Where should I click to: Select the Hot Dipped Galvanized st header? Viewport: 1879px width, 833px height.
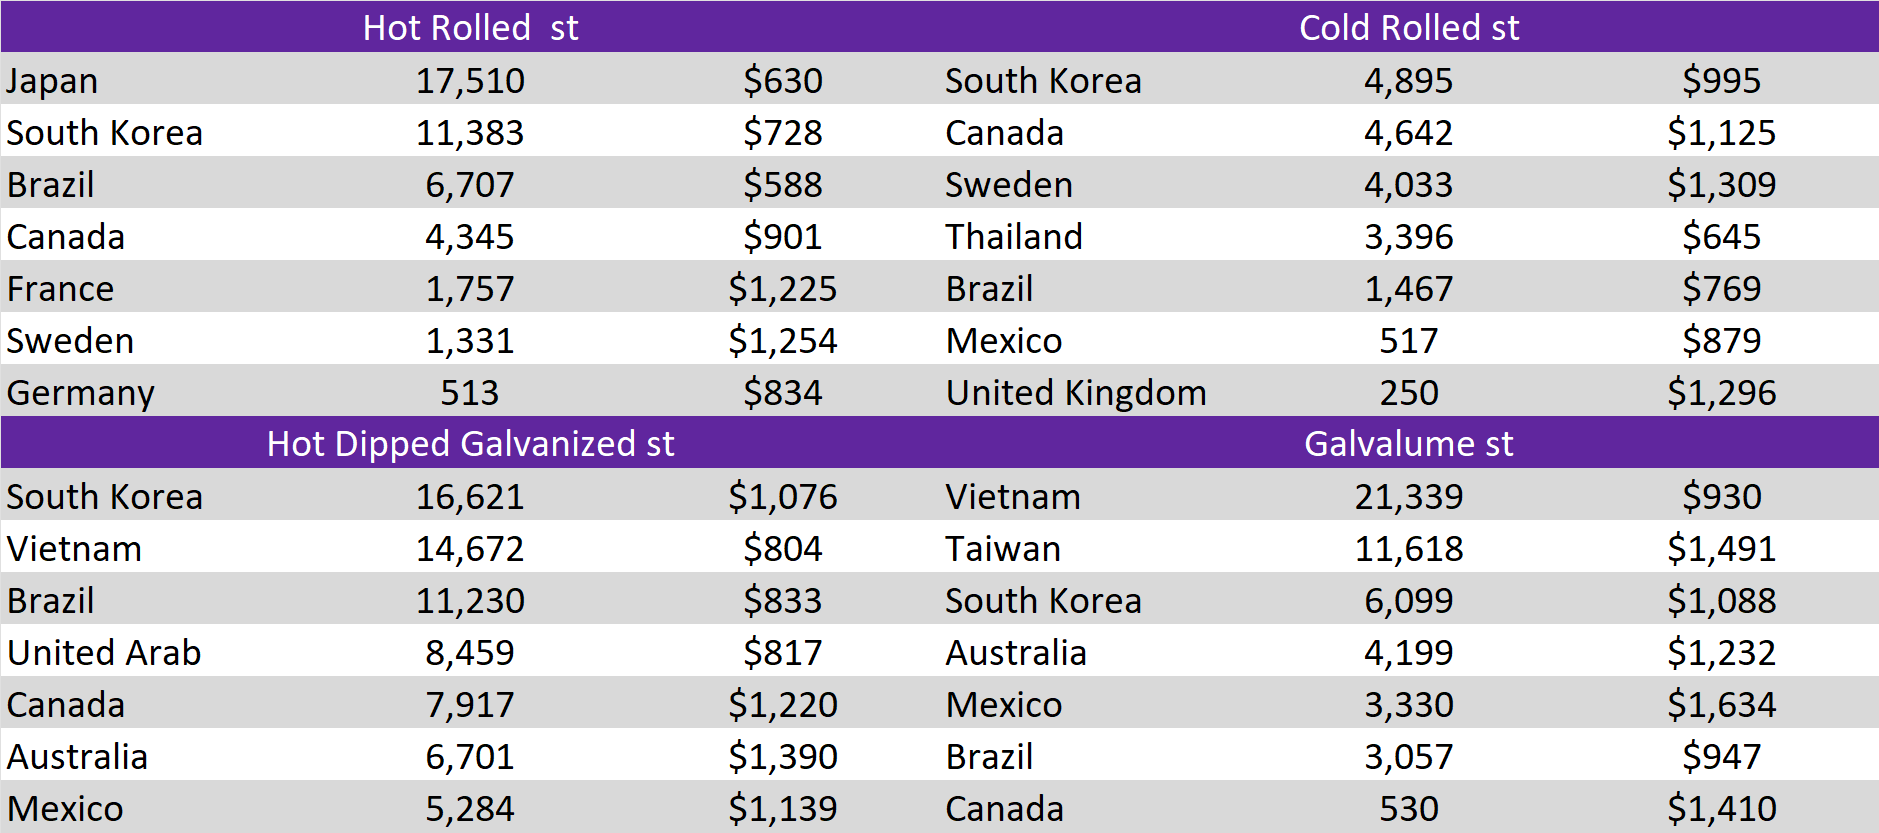470,443
